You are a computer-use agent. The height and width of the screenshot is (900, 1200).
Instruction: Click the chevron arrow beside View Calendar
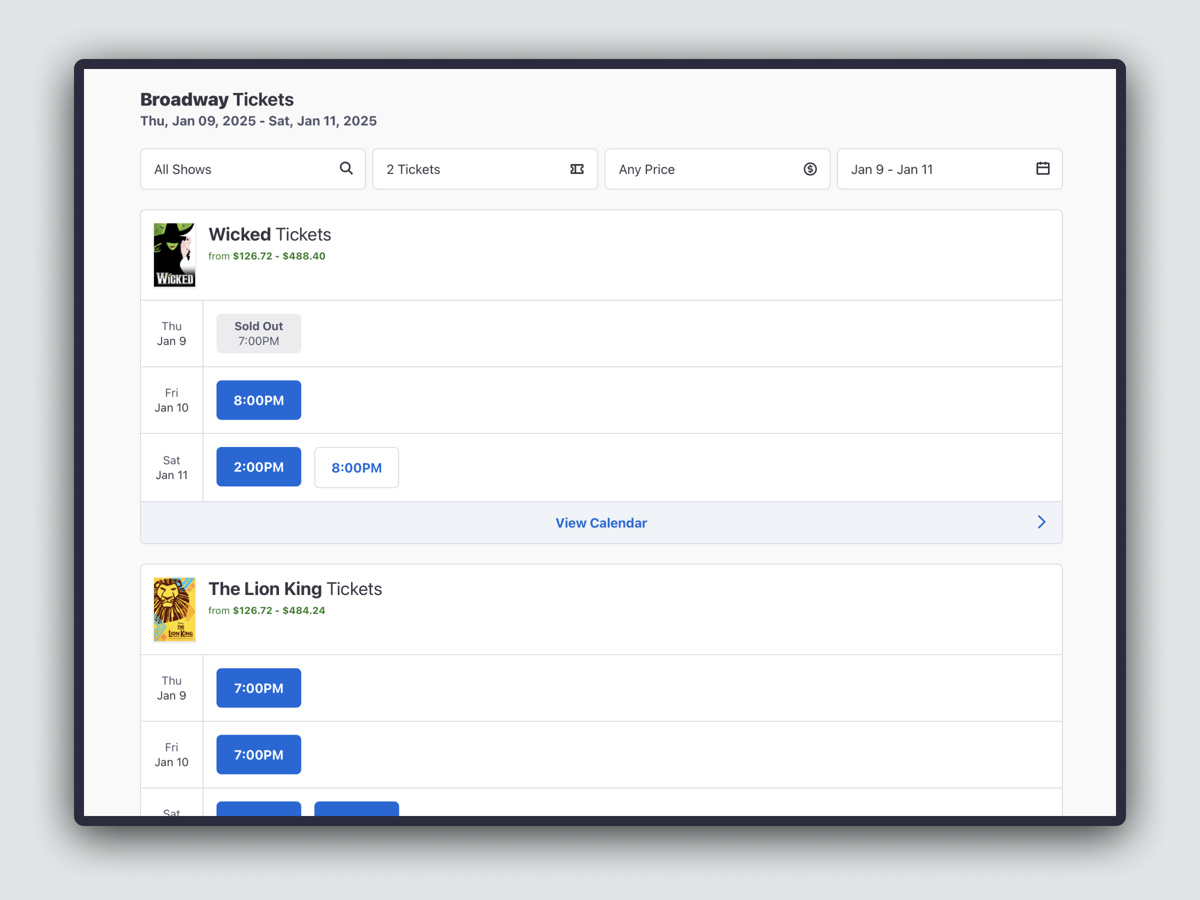1041,522
